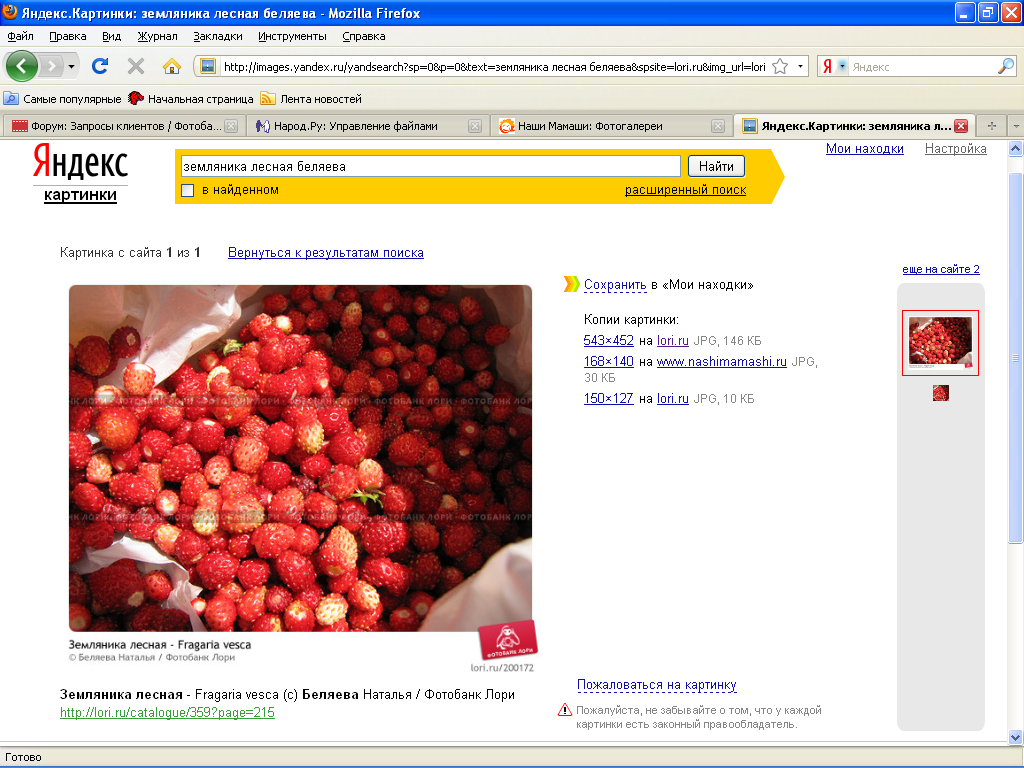Click Пожаловаться на картинку

pos(656,685)
